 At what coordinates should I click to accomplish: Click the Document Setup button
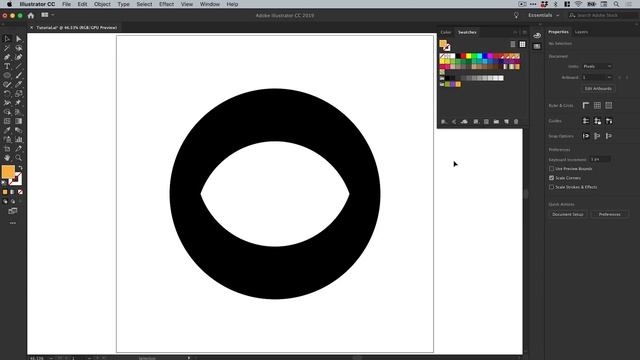click(567, 214)
